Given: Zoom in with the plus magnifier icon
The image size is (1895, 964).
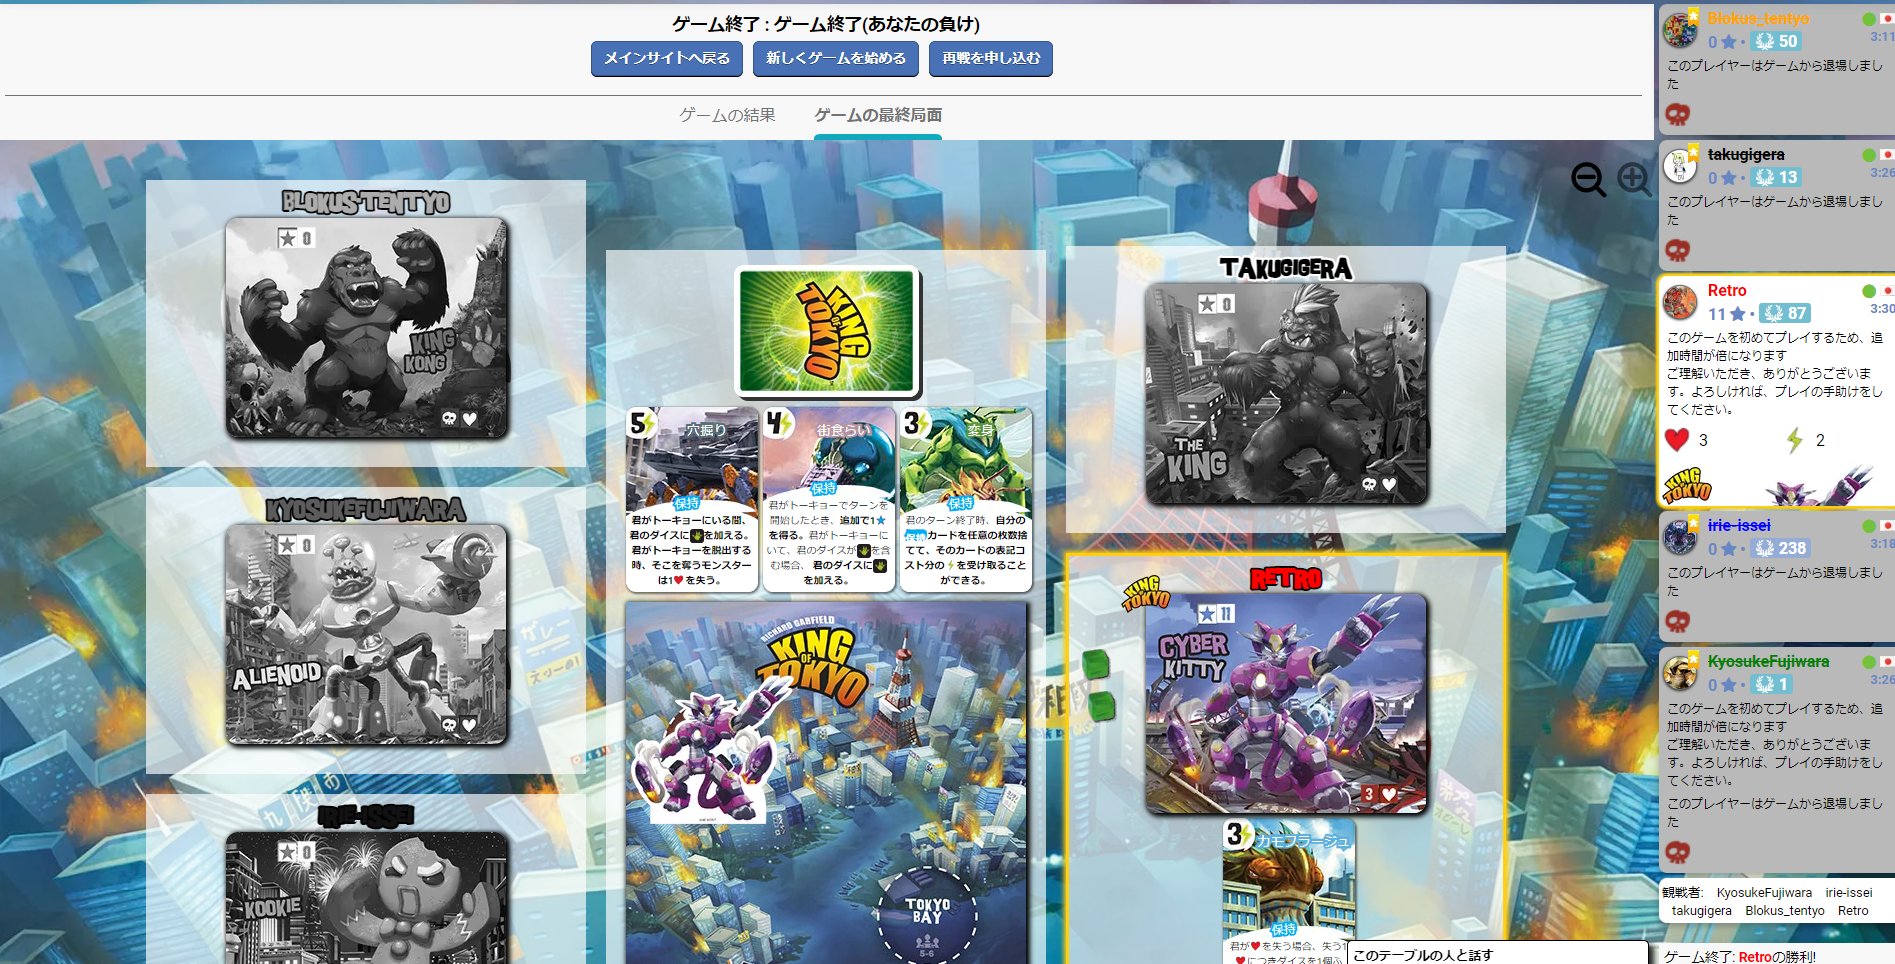Looking at the screenshot, I should click(x=1634, y=180).
